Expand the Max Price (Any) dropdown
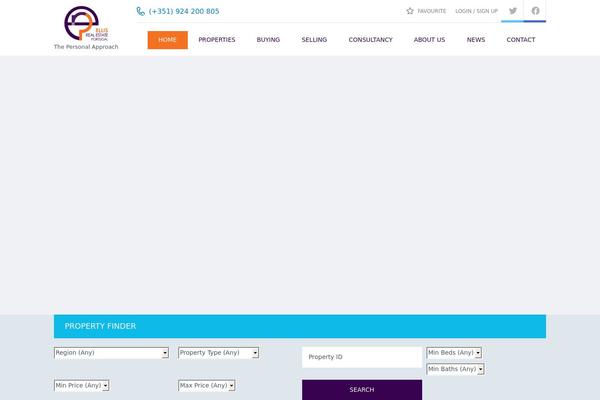This screenshot has height=400, width=600. pyautogui.click(x=207, y=385)
